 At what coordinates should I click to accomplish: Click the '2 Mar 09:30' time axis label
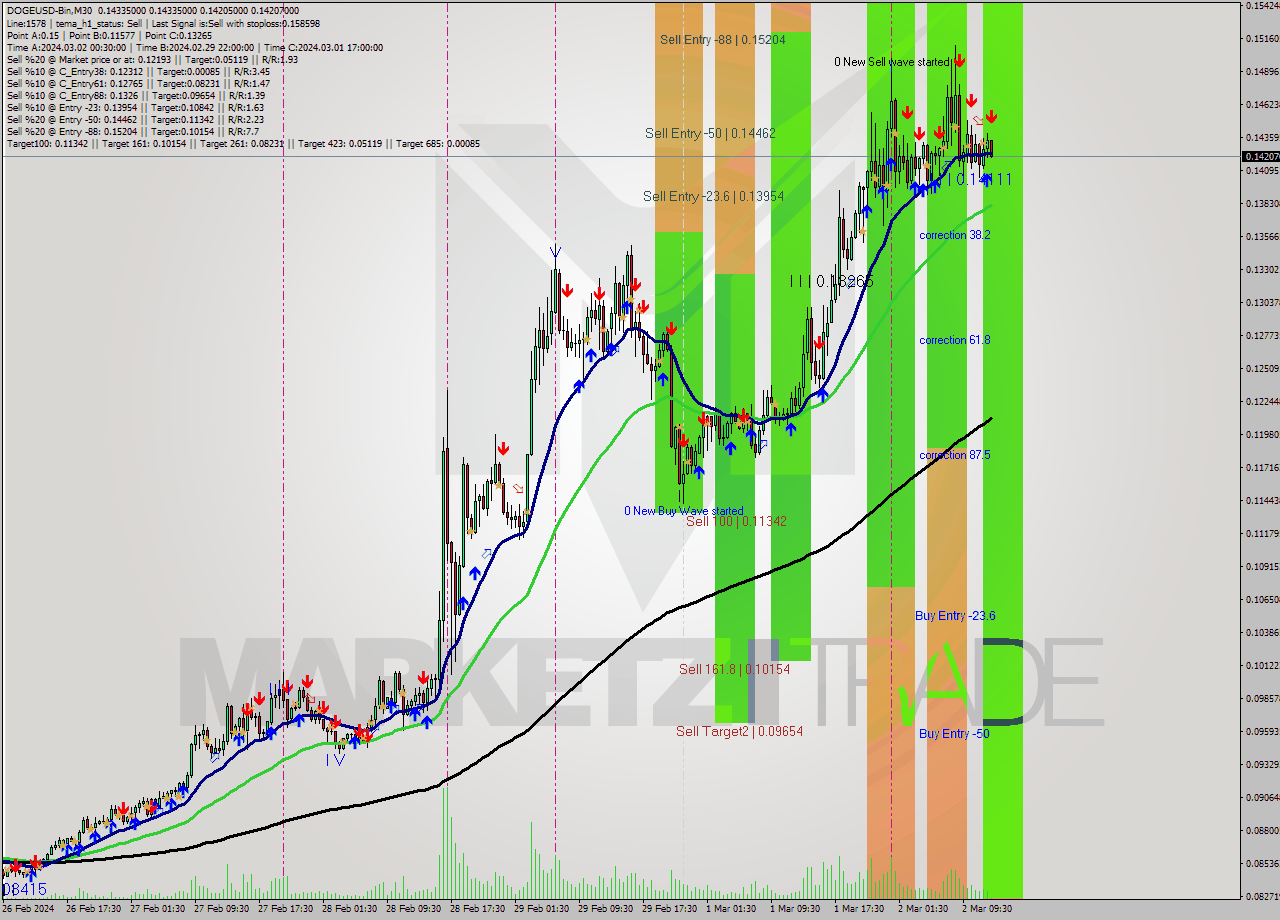tap(986, 909)
